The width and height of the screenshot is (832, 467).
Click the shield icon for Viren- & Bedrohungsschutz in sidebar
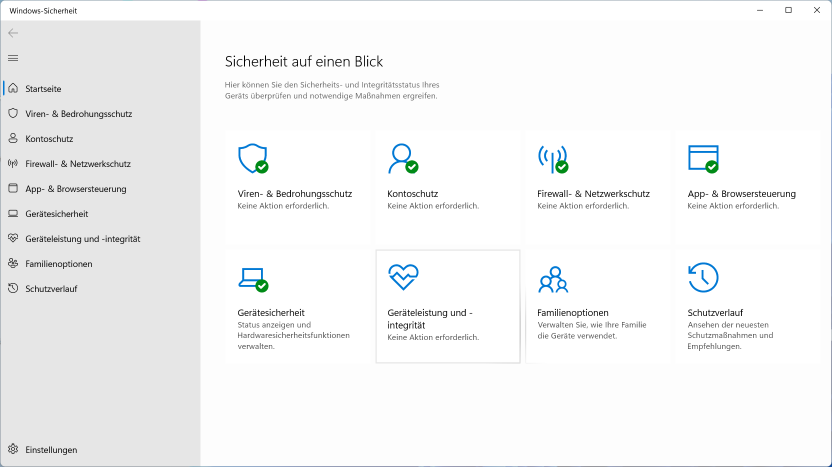13,113
